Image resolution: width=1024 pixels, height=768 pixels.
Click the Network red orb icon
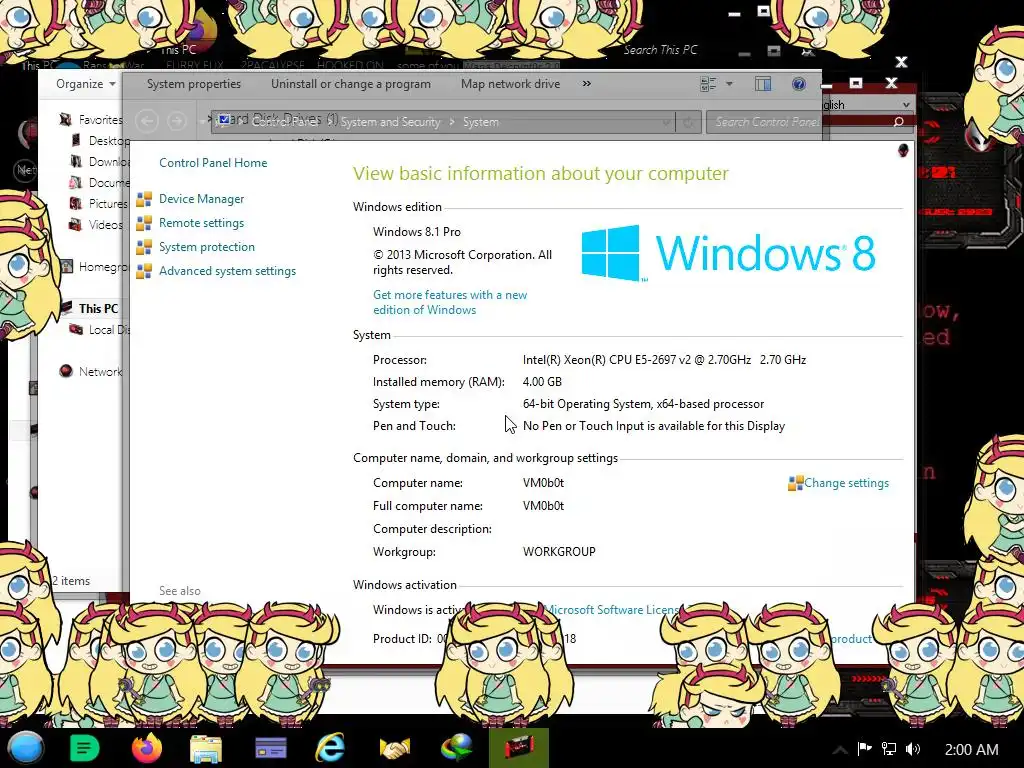coord(66,371)
